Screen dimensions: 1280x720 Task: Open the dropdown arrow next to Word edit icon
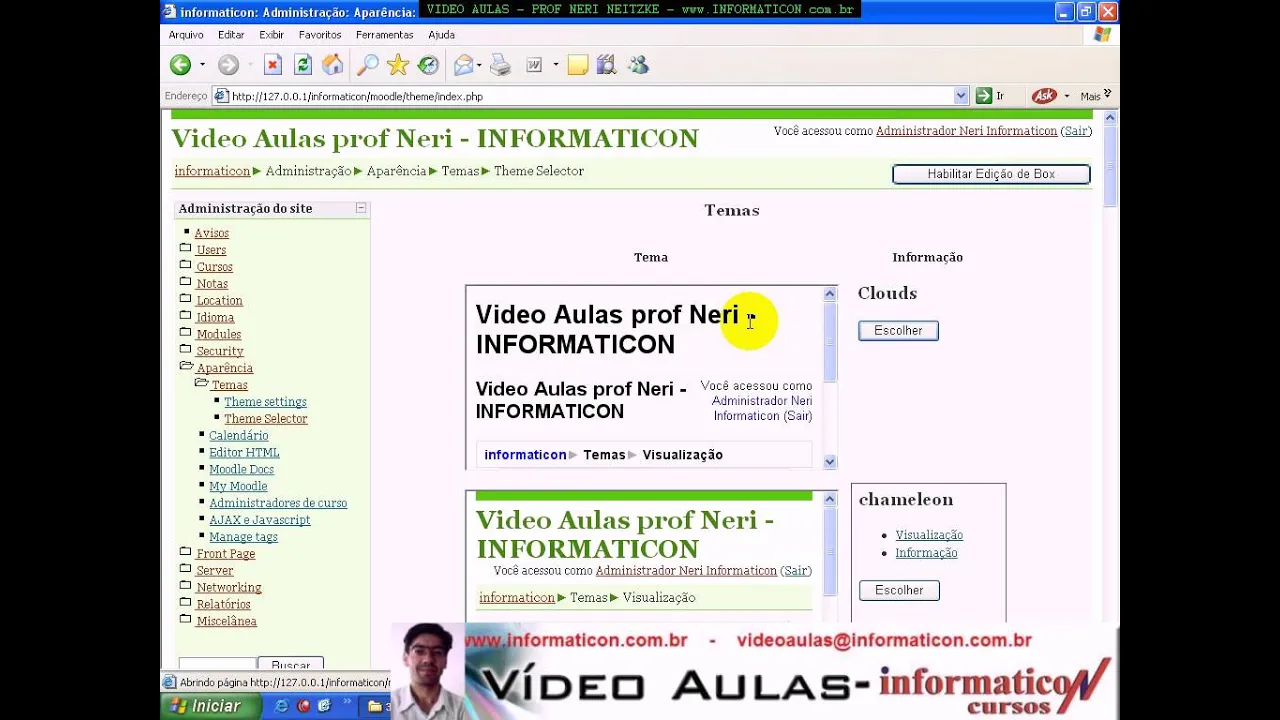pos(555,65)
